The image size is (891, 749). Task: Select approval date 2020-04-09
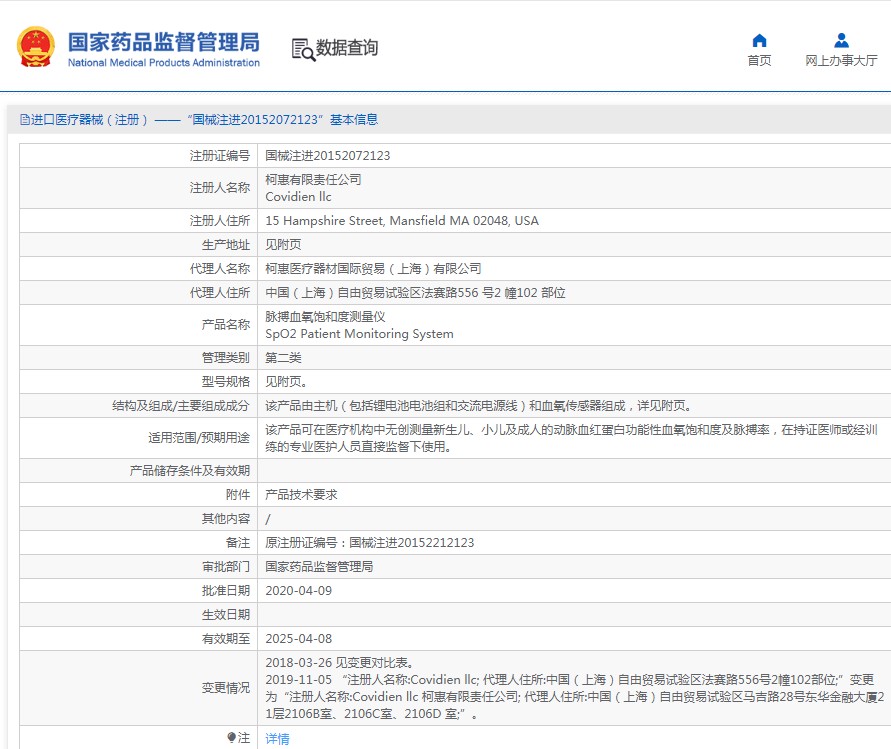(x=299, y=590)
